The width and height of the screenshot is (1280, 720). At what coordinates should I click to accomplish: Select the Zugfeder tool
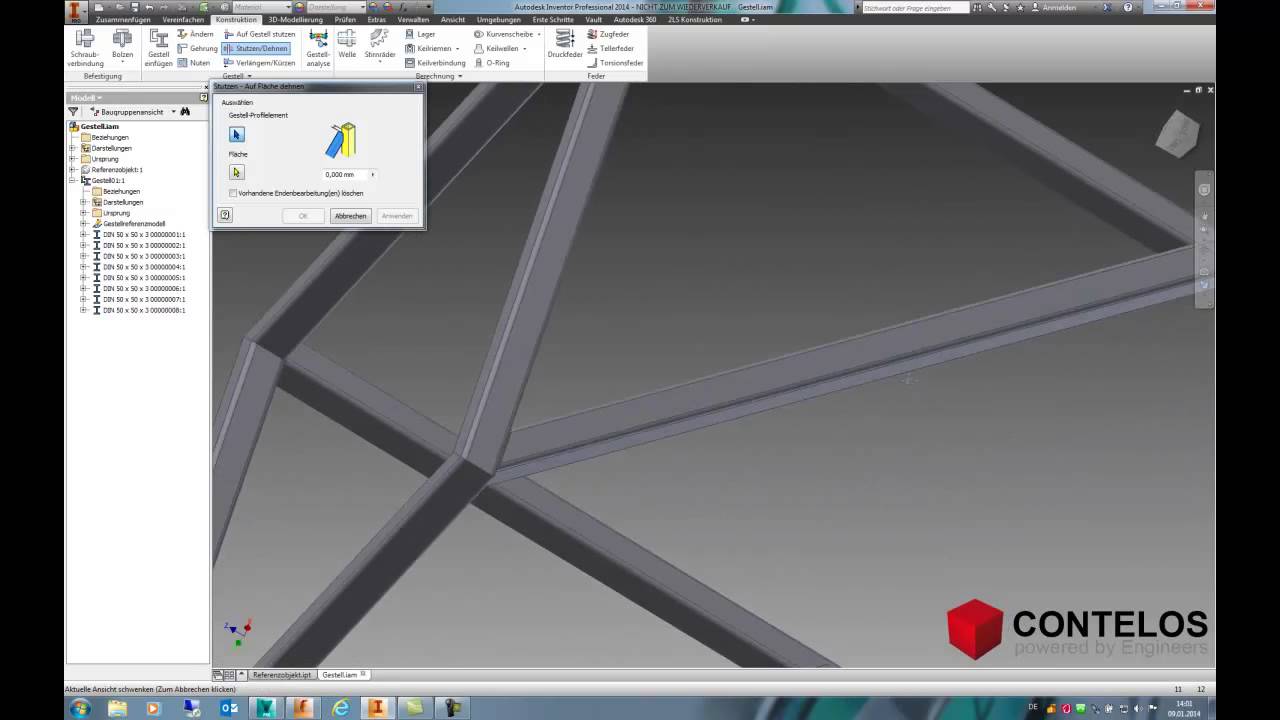coord(609,34)
